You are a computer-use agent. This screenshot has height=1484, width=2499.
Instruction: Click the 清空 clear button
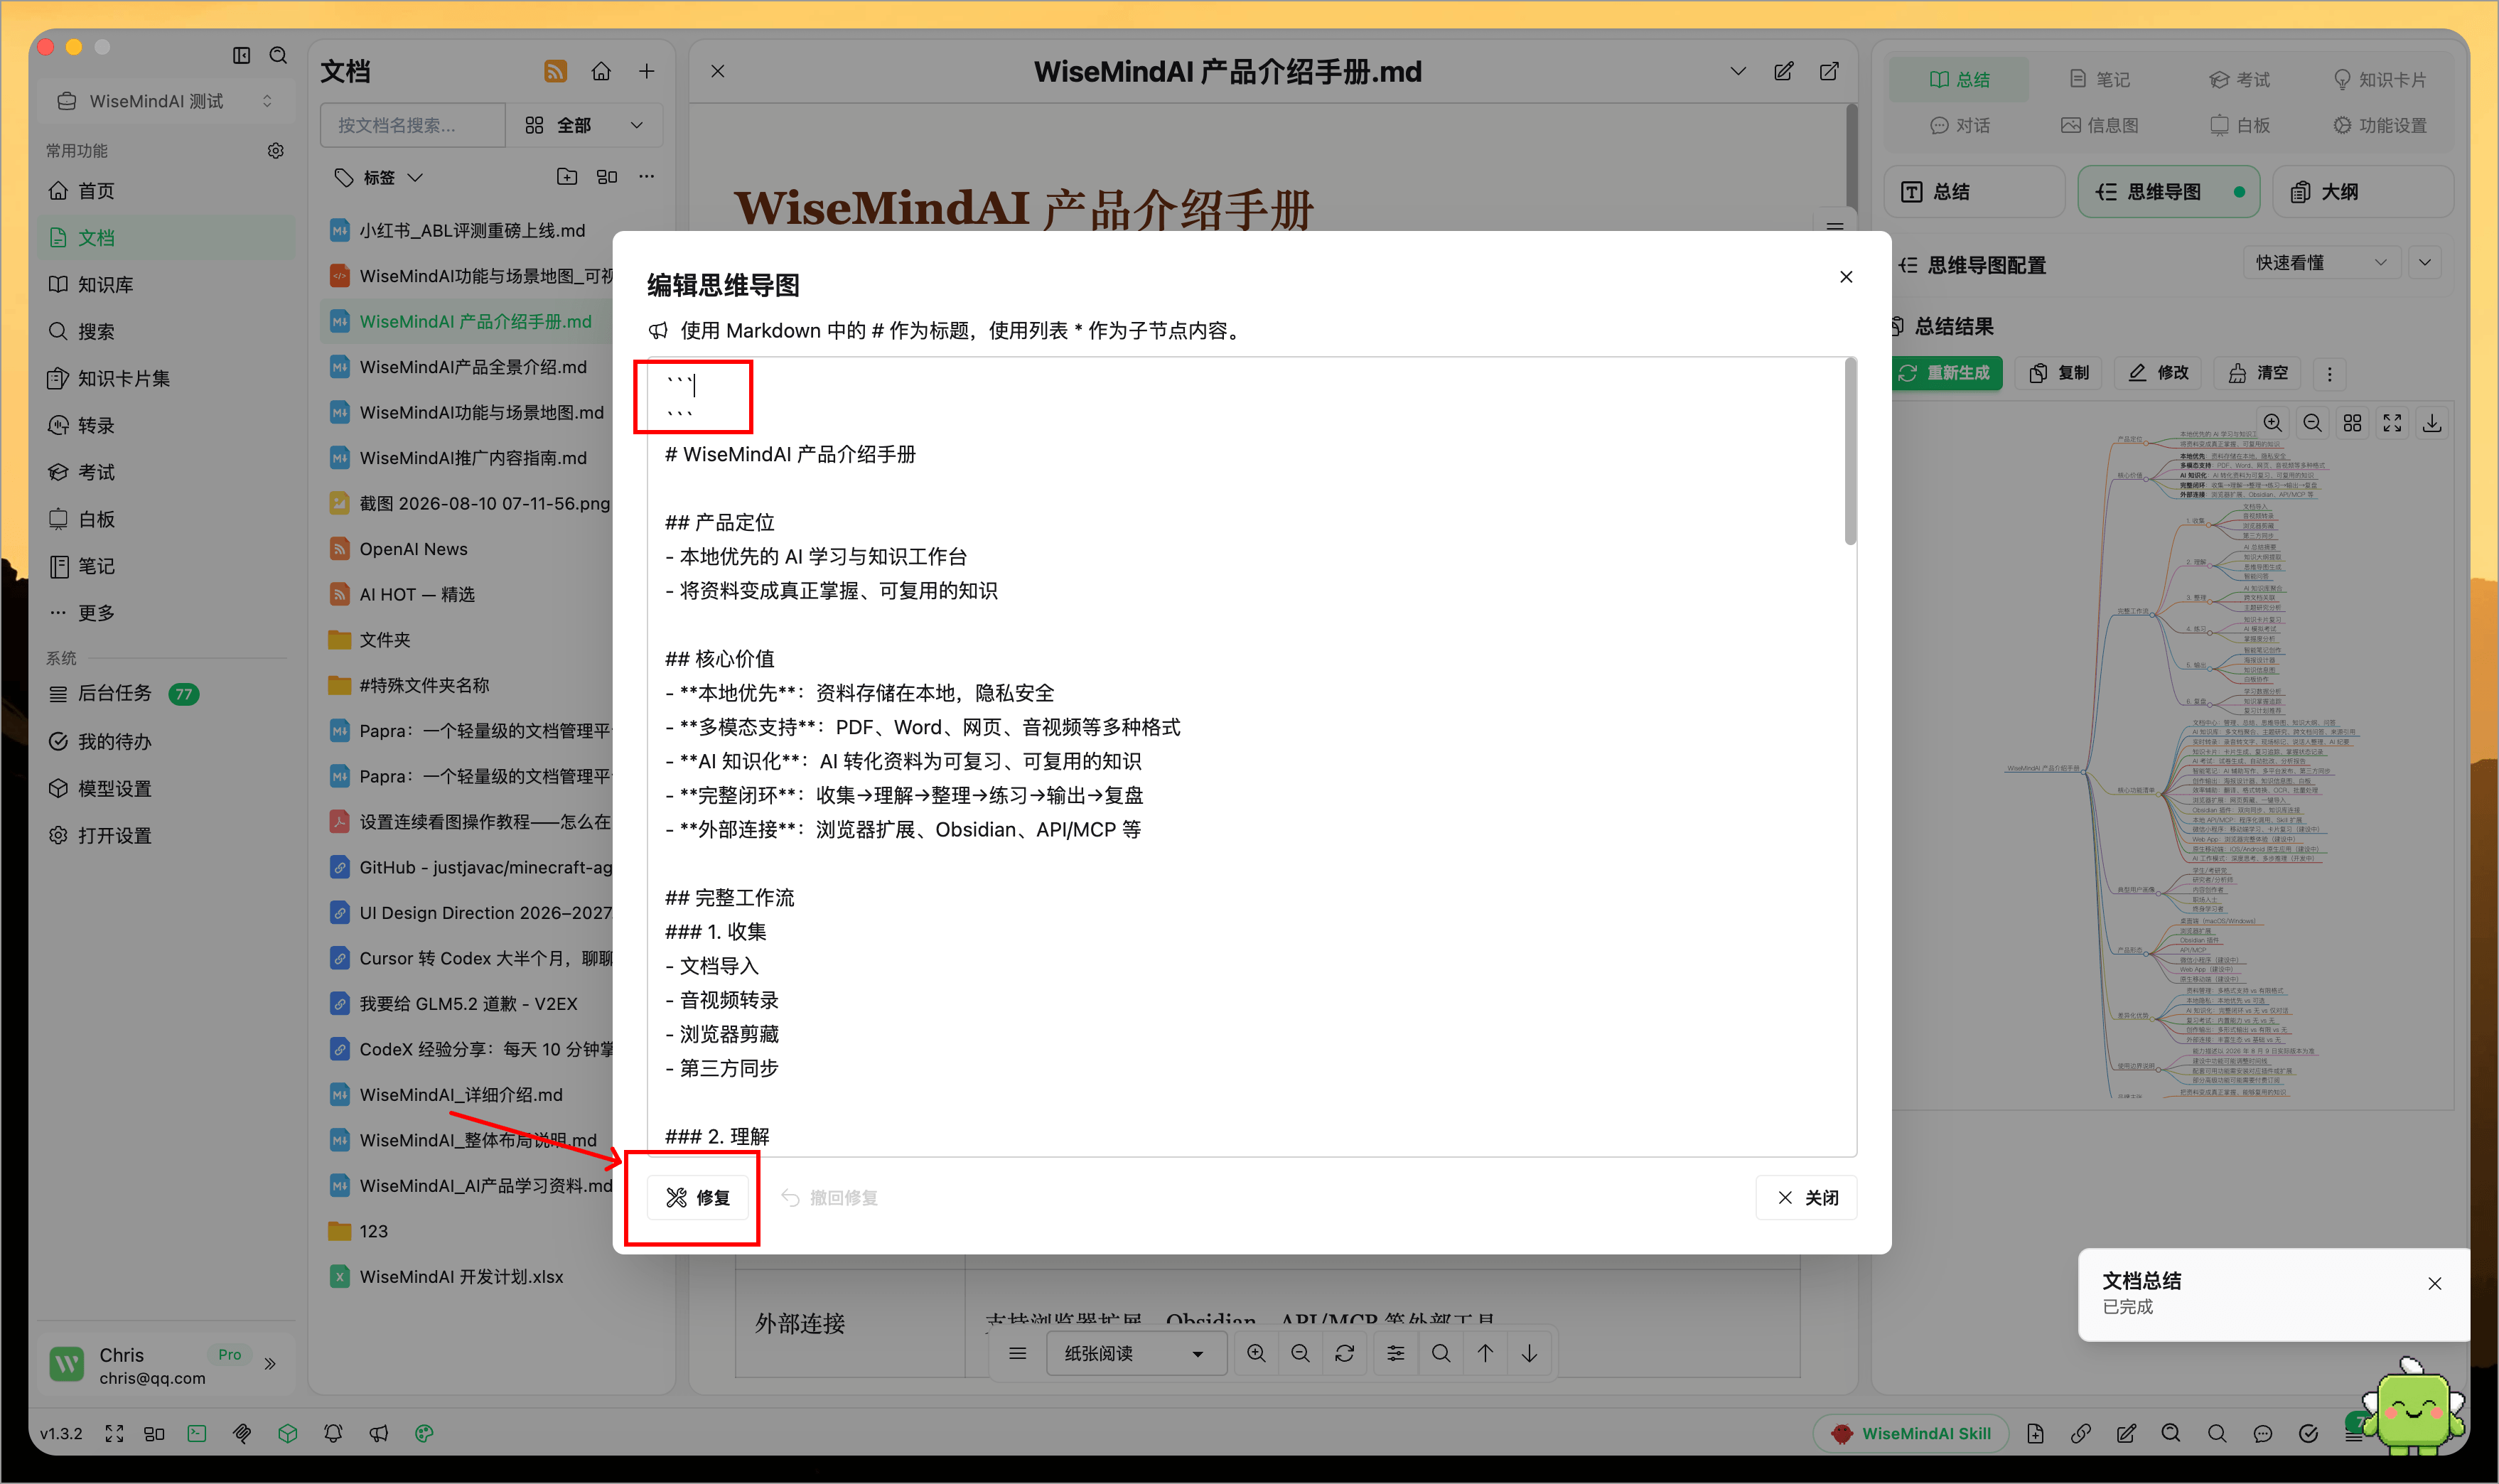pos(2258,373)
